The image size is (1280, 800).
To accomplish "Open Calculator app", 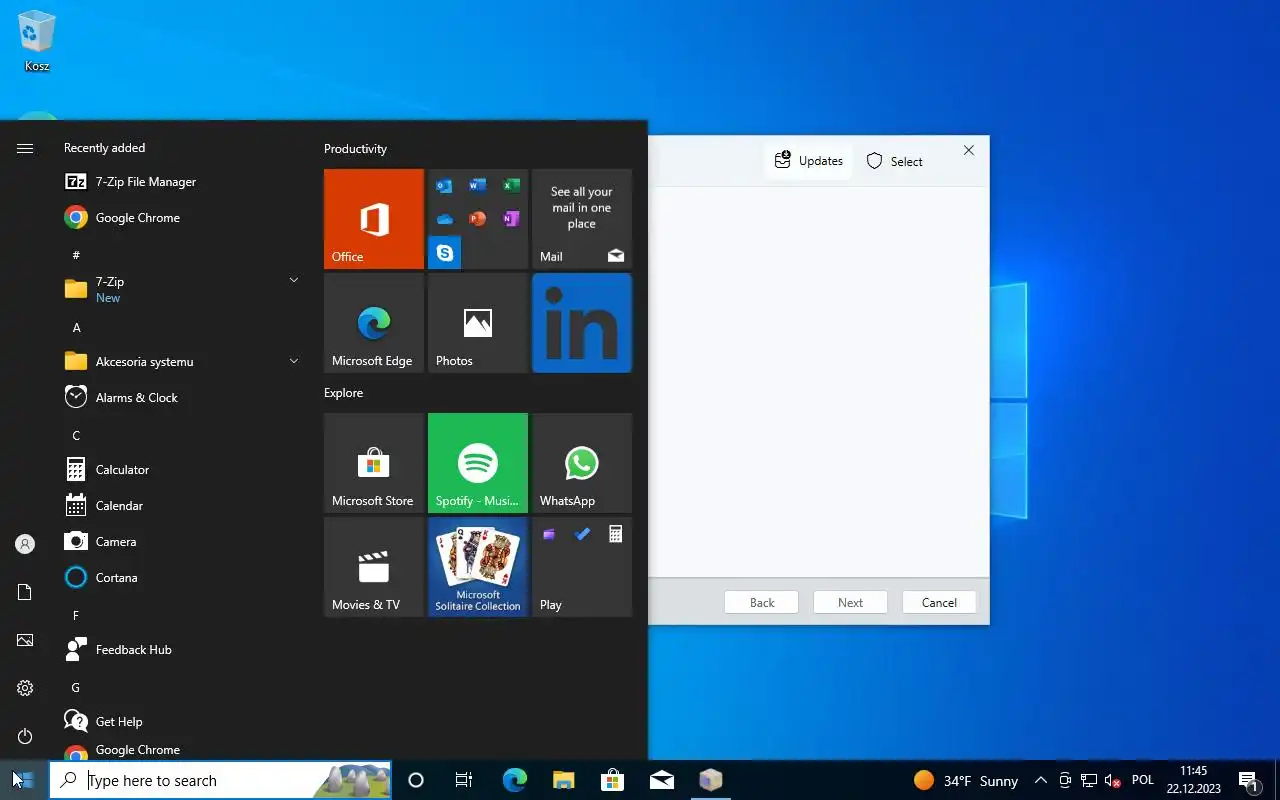I will pyautogui.click(x=182, y=470).
